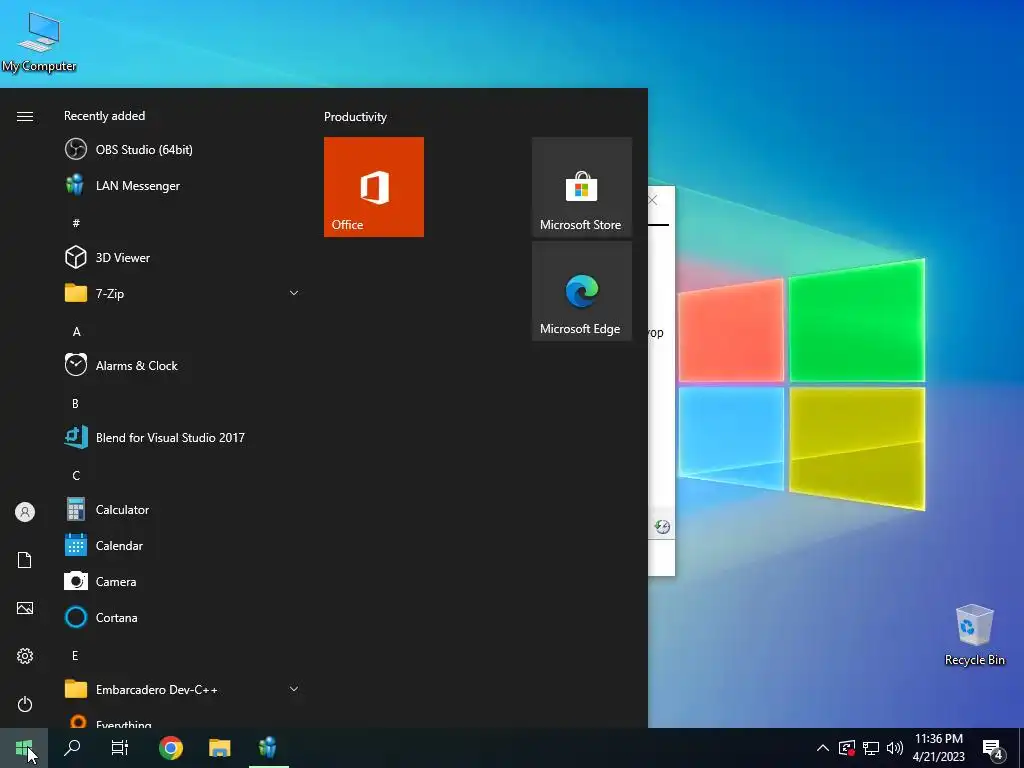Click the Productivity group header
1024x768 pixels.
[x=355, y=117]
